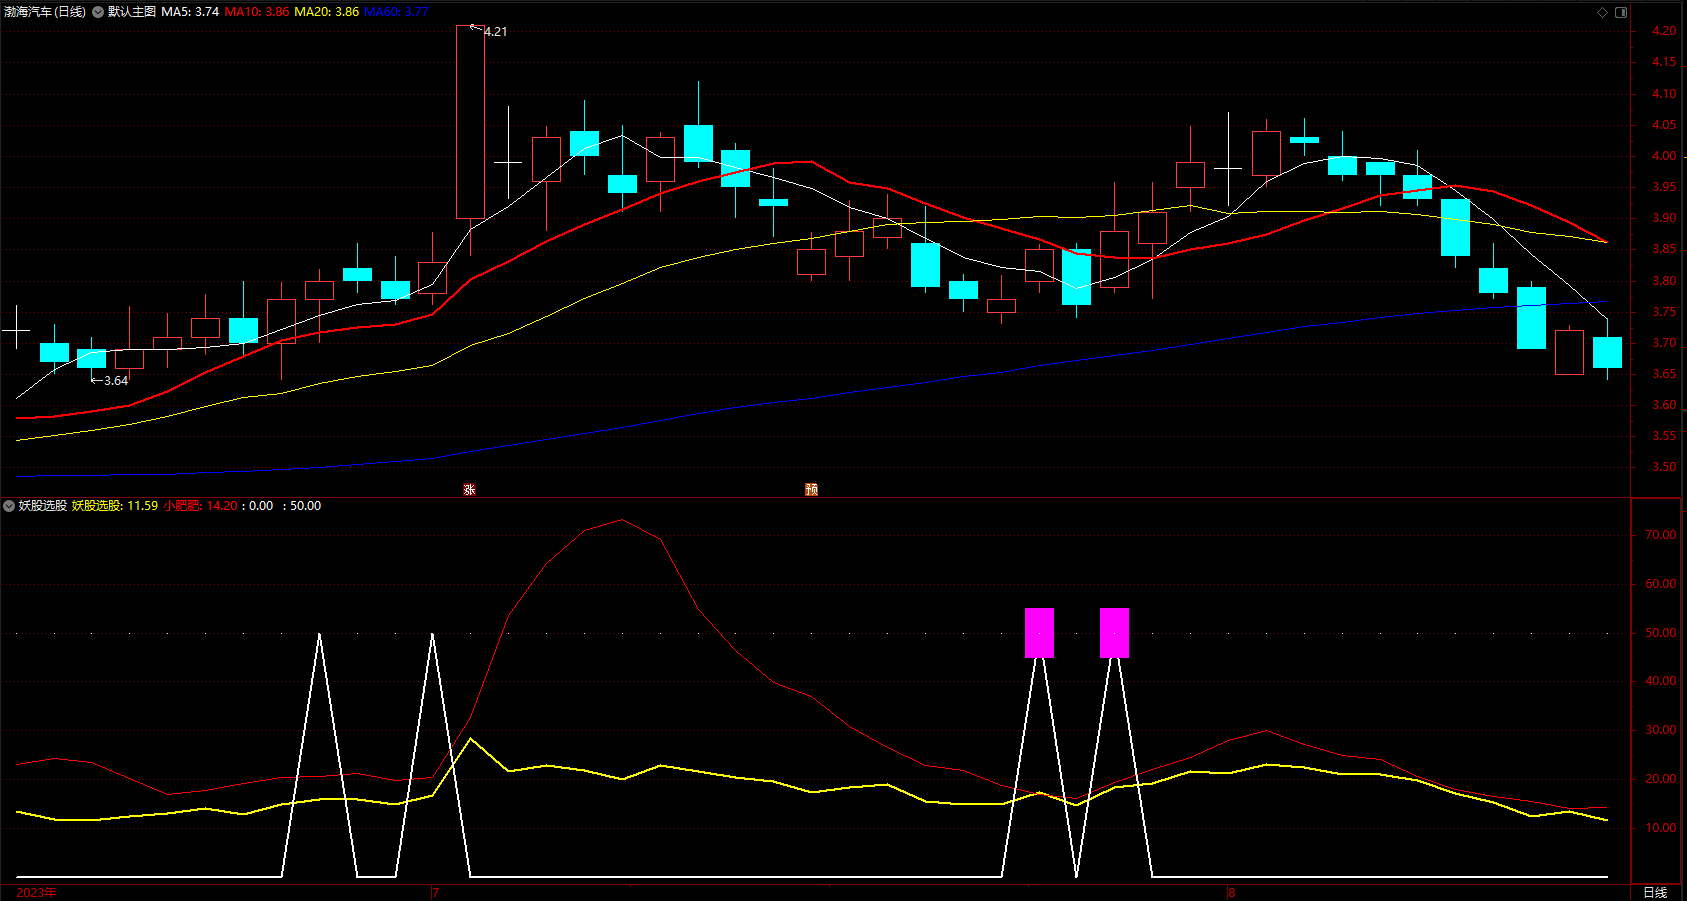Click the yellow 妖股选股: 11.59 value

tap(115, 506)
